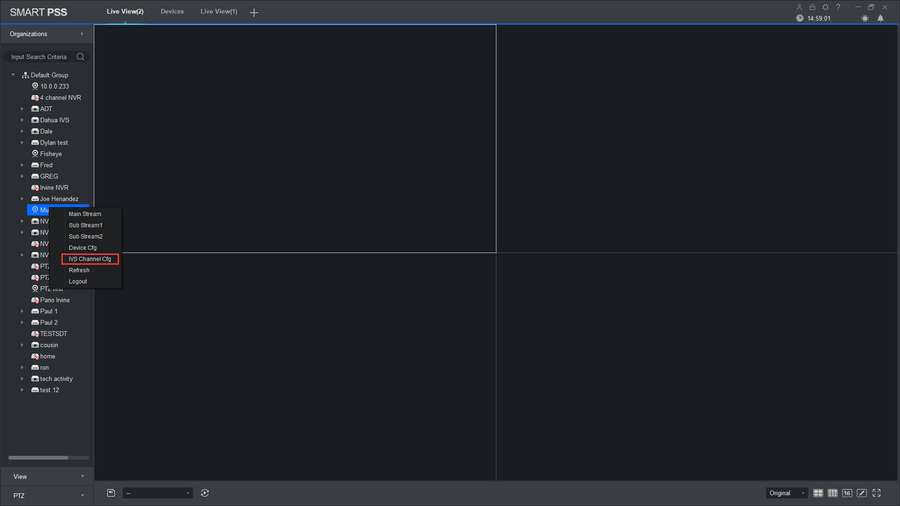Choose Logout from context menu

click(78, 282)
